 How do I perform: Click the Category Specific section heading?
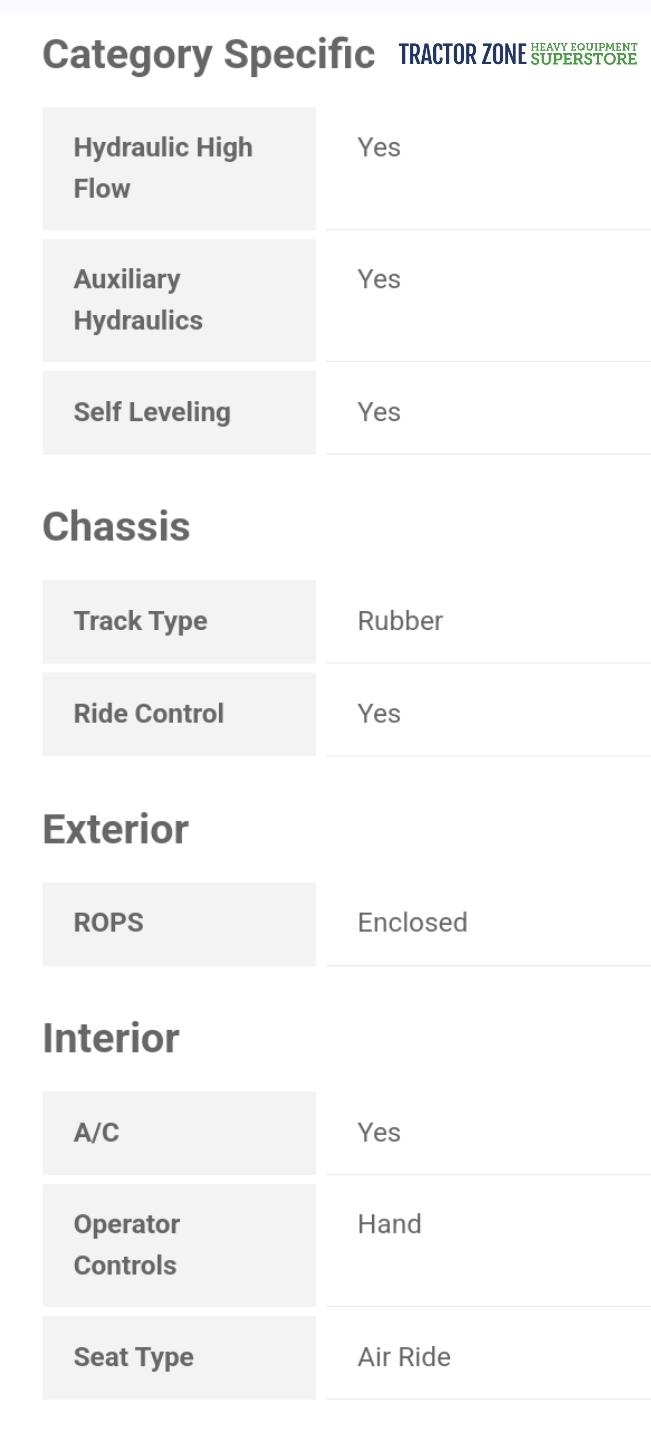click(208, 54)
